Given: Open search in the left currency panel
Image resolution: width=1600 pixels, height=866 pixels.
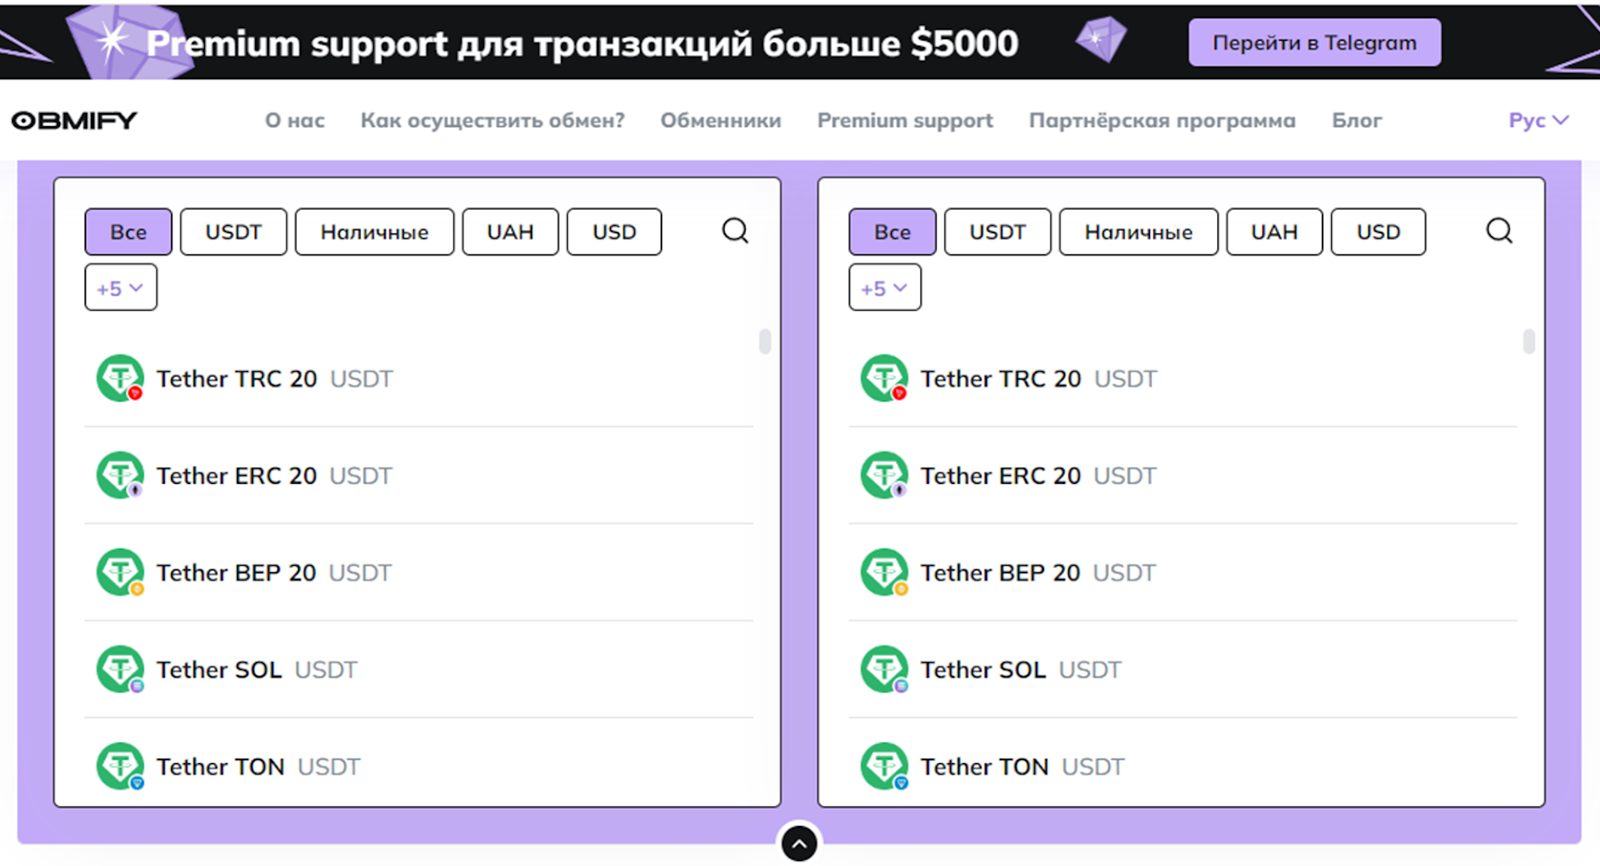Looking at the screenshot, I should point(735,231).
